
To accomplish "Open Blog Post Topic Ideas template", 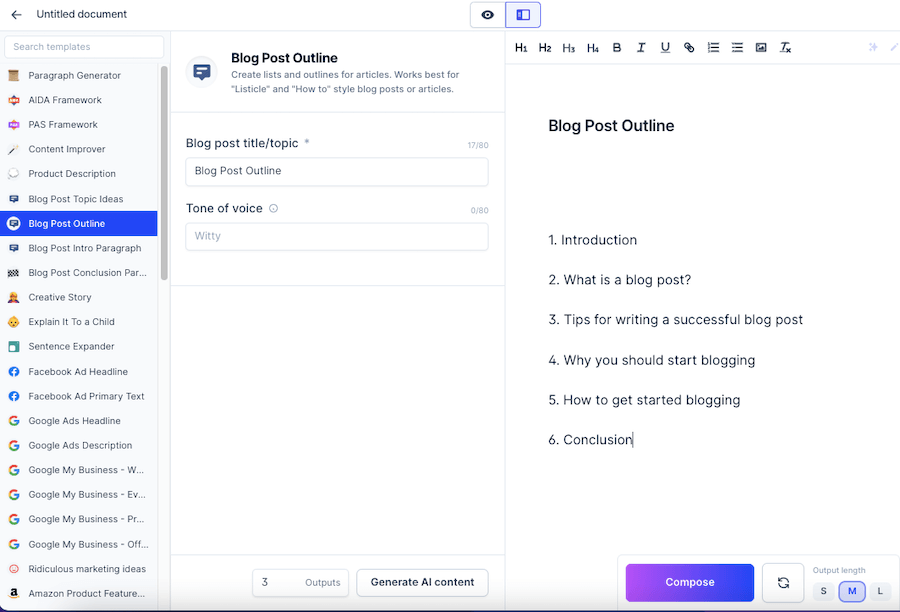I will click(79, 199).
